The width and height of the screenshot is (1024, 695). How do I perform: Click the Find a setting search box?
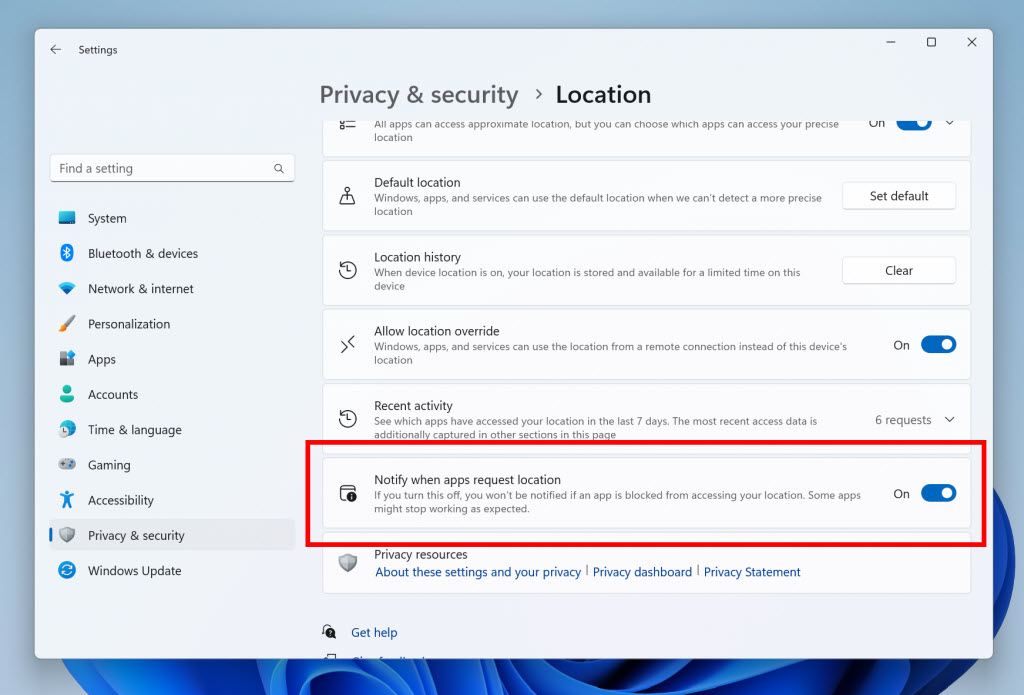[160, 169]
